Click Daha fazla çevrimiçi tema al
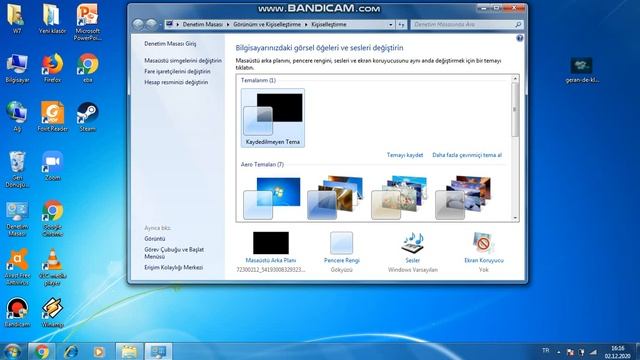640x360 pixels. coord(467,155)
